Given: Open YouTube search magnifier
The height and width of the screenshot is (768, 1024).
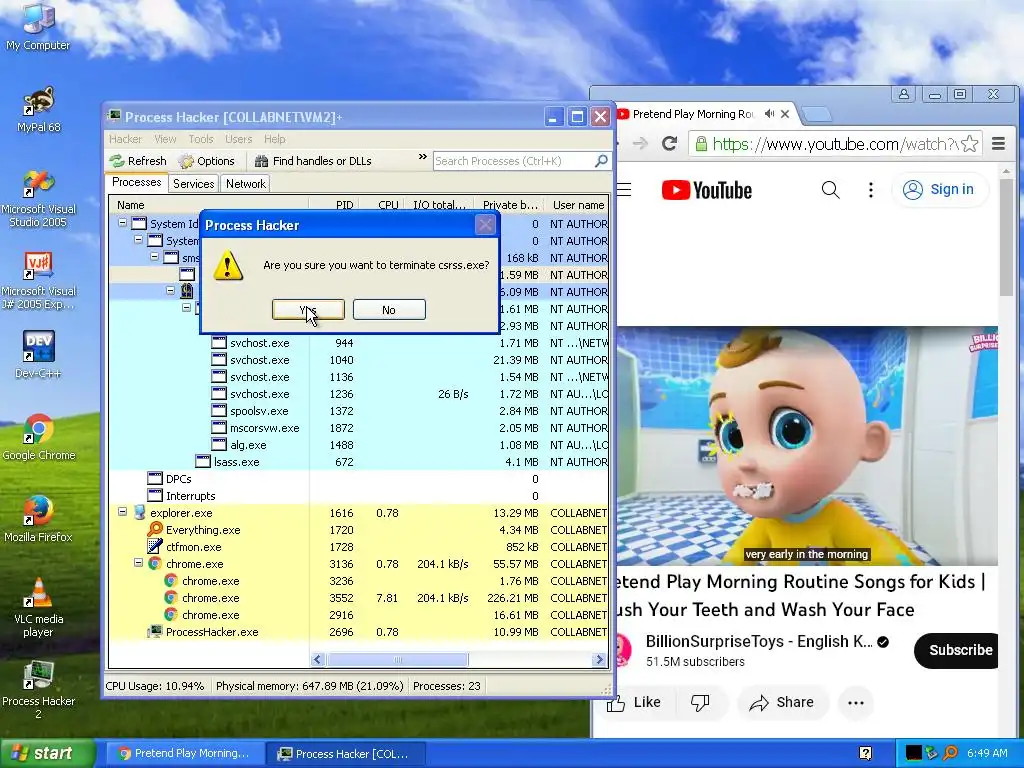Looking at the screenshot, I should click(x=830, y=190).
